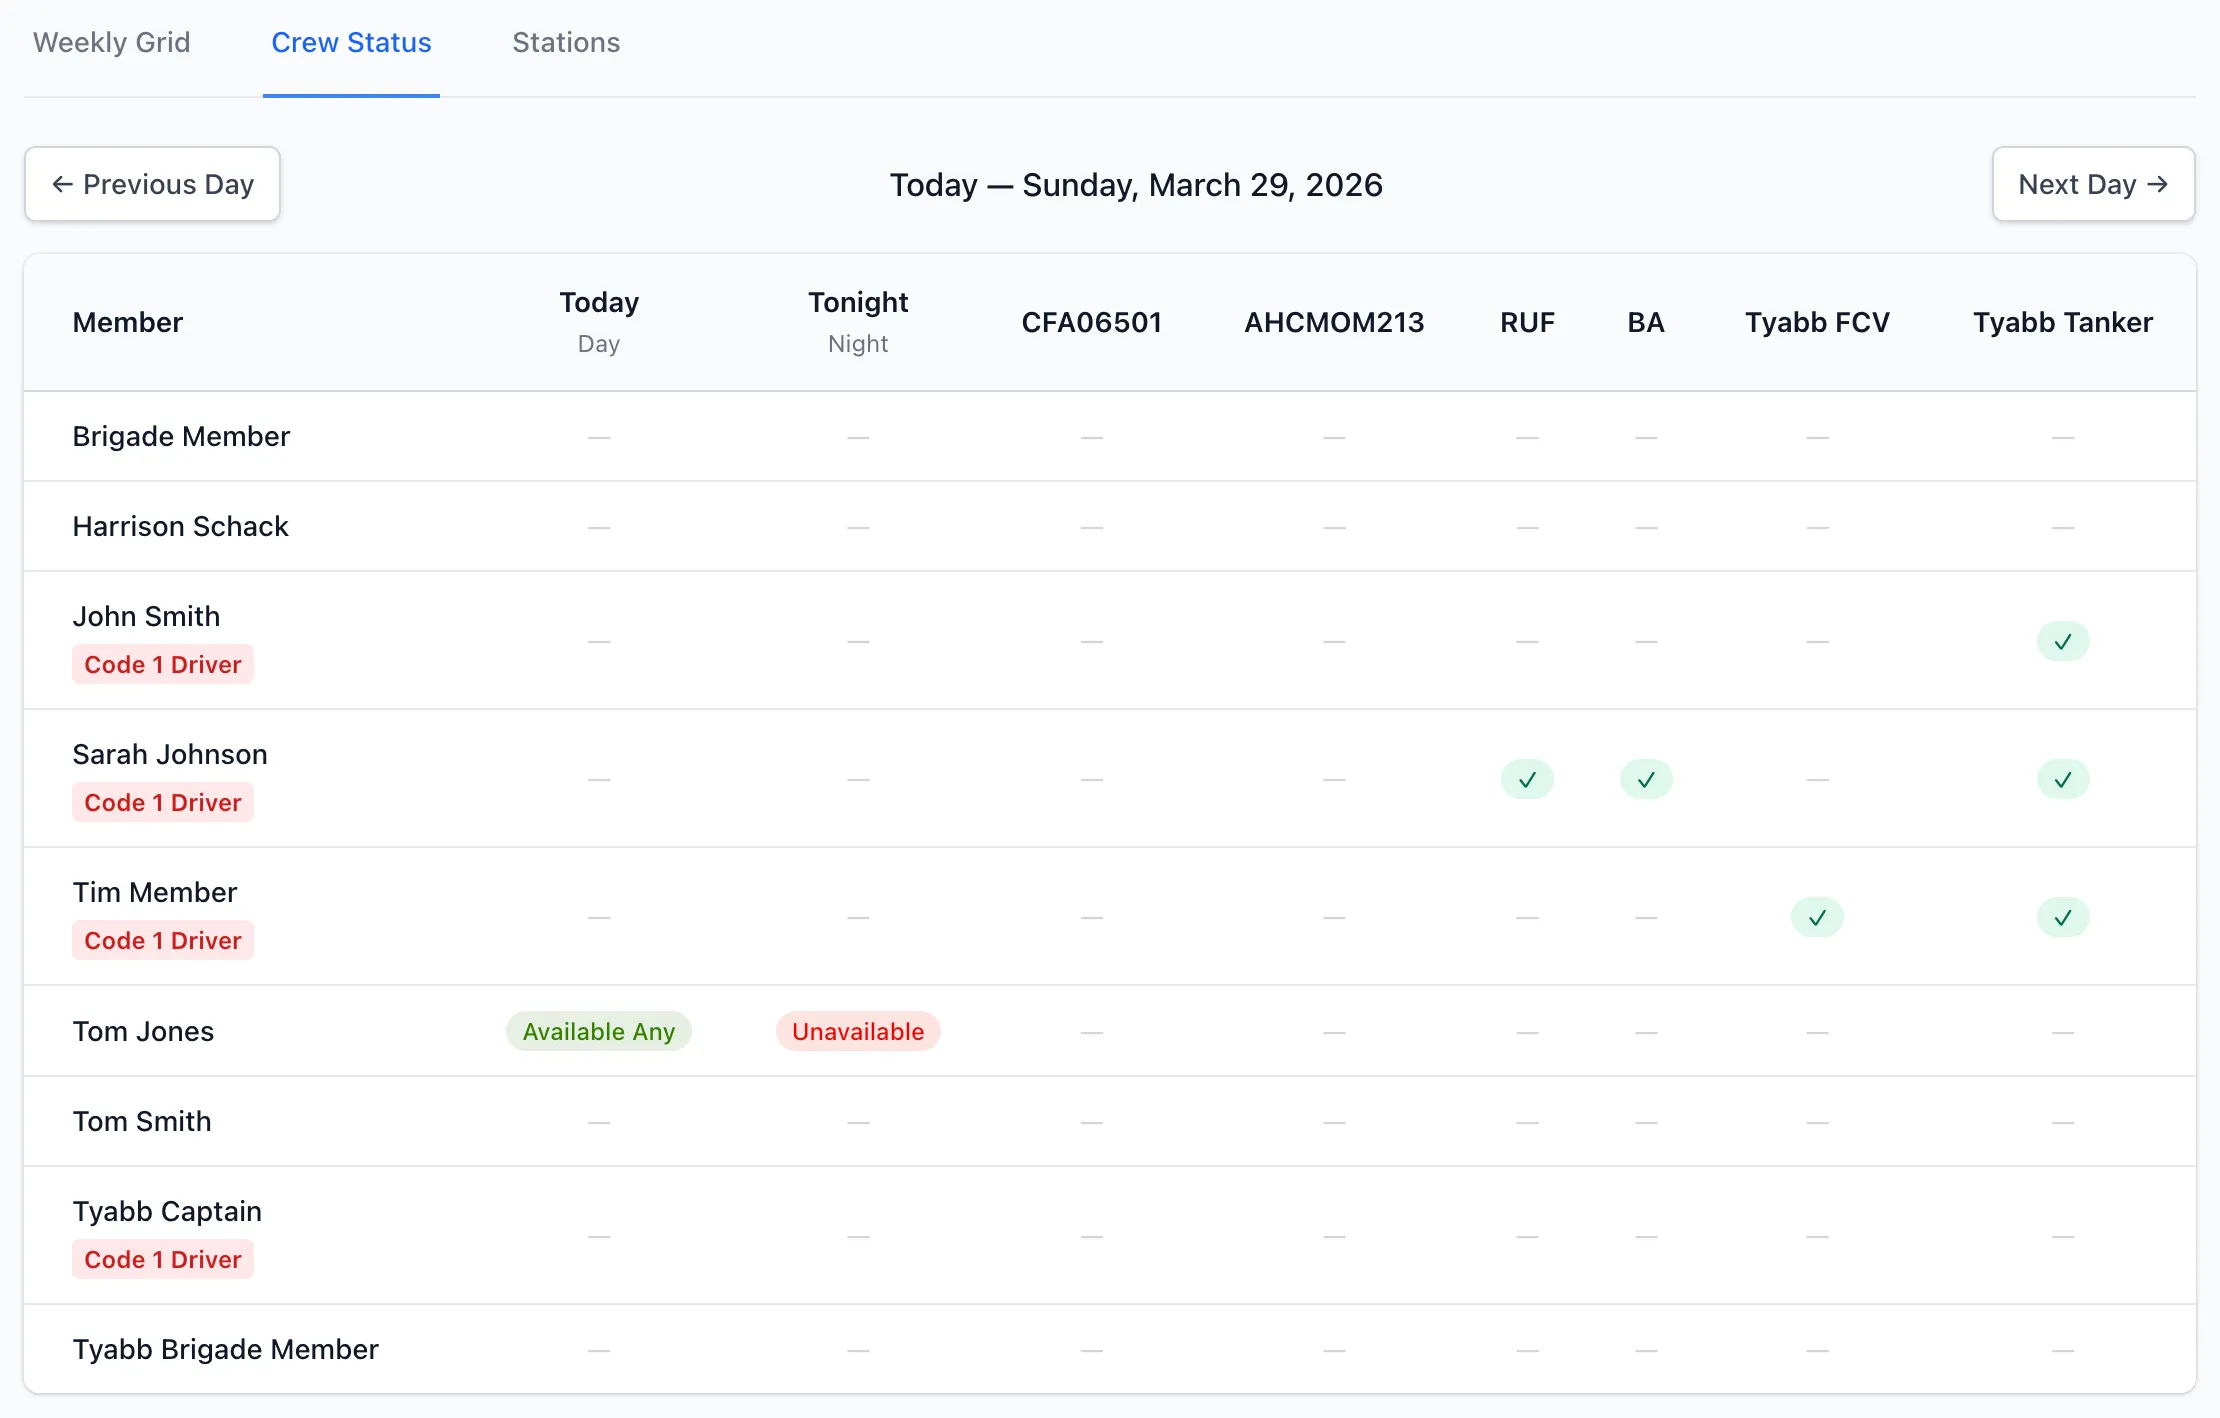Advance to the Next Day
The height and width of the screenshot is (1418, 2220).
pos(2093,184)
